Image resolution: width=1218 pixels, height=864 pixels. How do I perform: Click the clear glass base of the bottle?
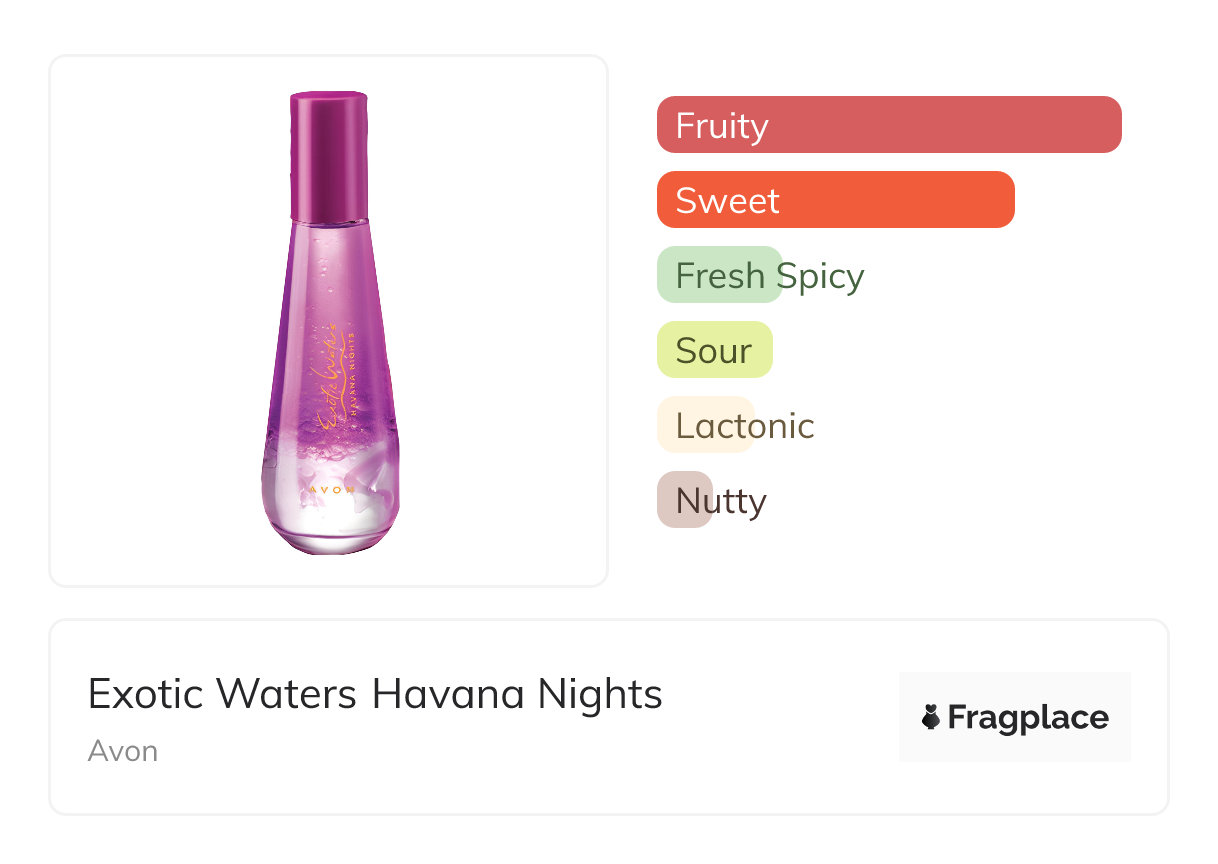pos(330,525)
